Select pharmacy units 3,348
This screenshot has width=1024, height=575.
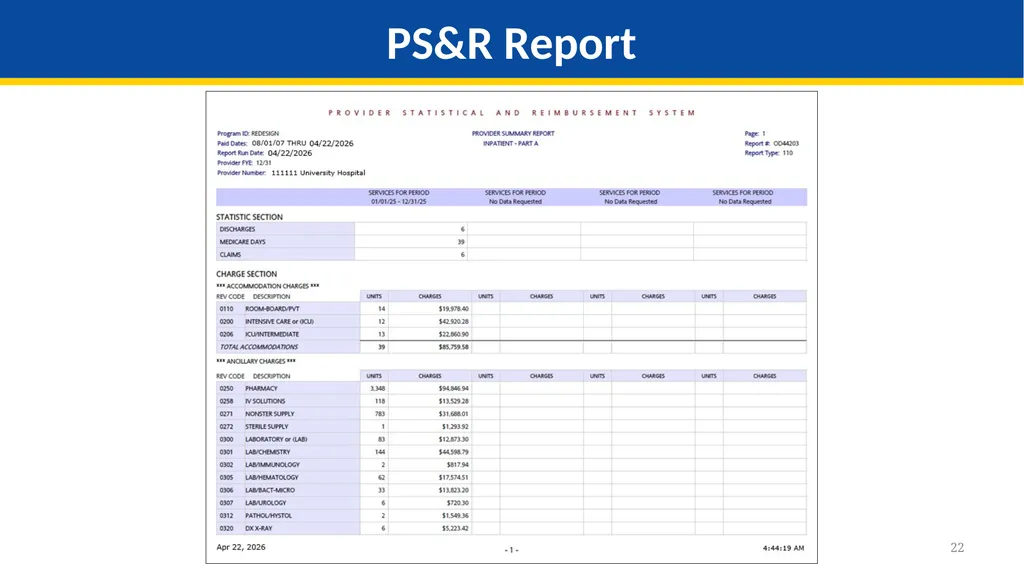377,389
